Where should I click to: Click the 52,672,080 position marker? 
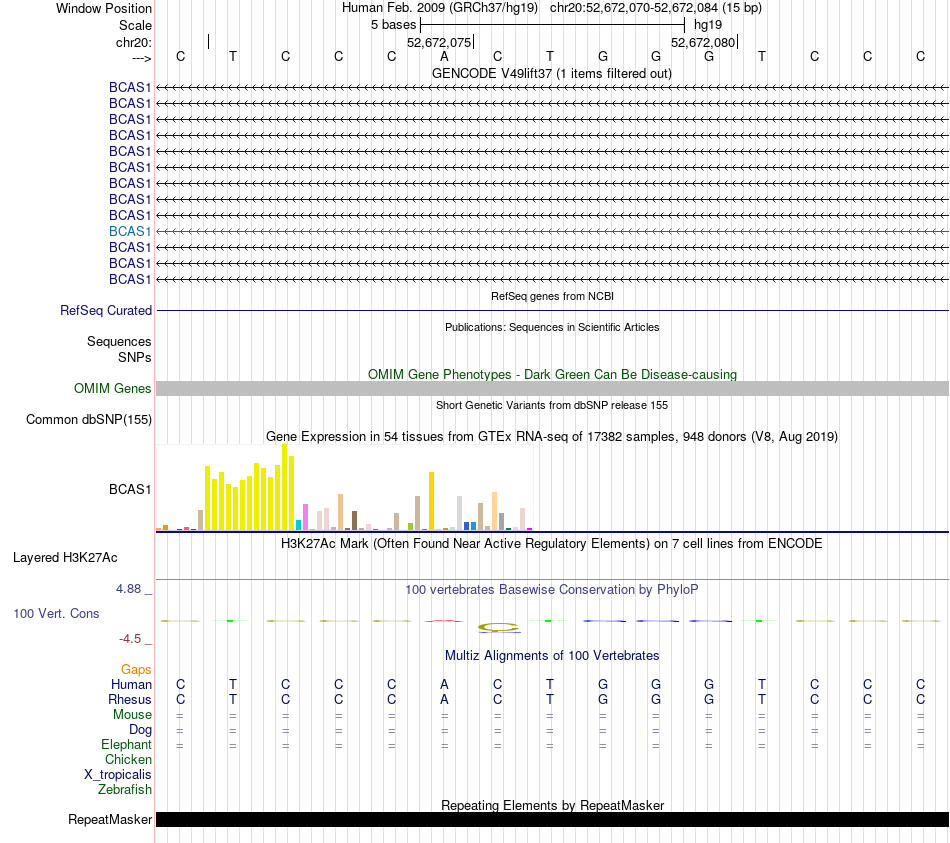(x=703, y=42)
